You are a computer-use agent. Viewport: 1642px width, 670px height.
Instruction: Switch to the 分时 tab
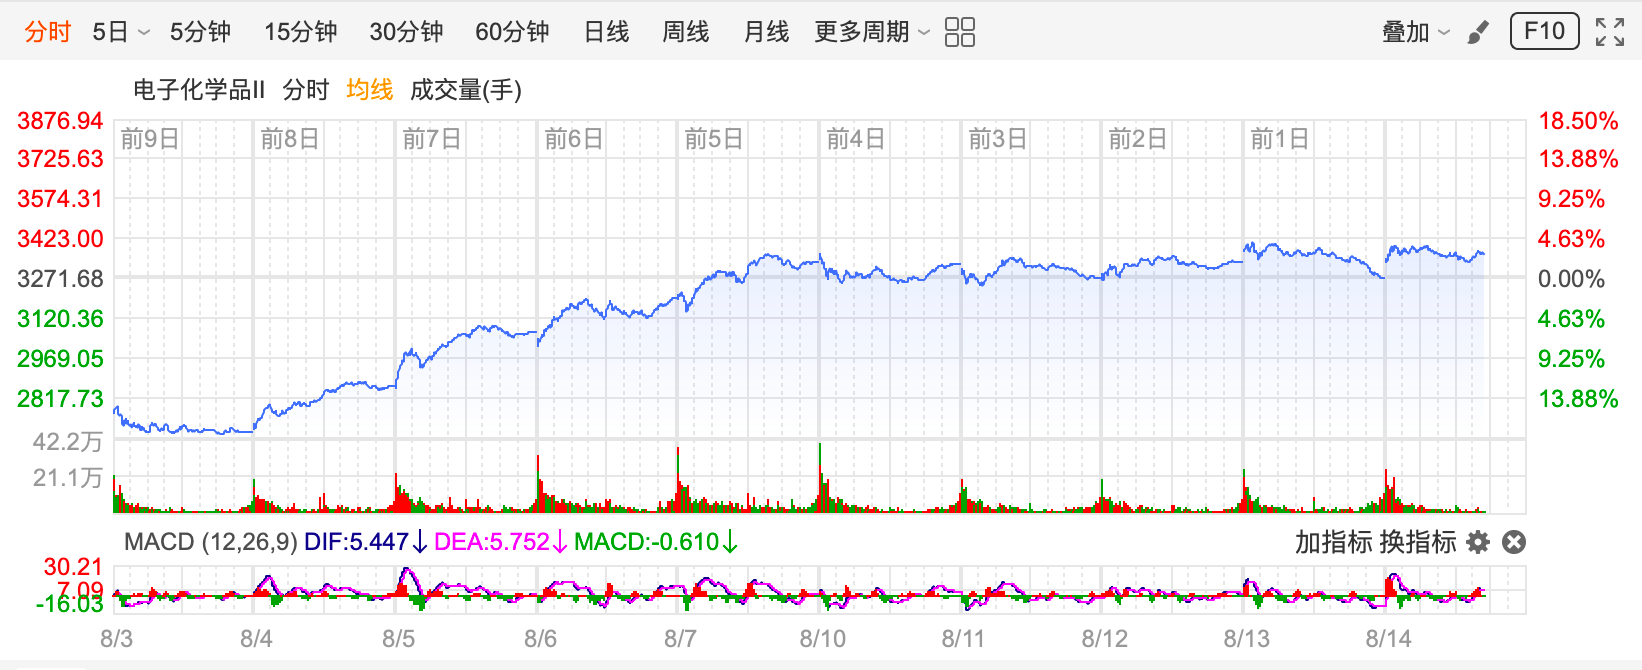click(x=48, y=32)
